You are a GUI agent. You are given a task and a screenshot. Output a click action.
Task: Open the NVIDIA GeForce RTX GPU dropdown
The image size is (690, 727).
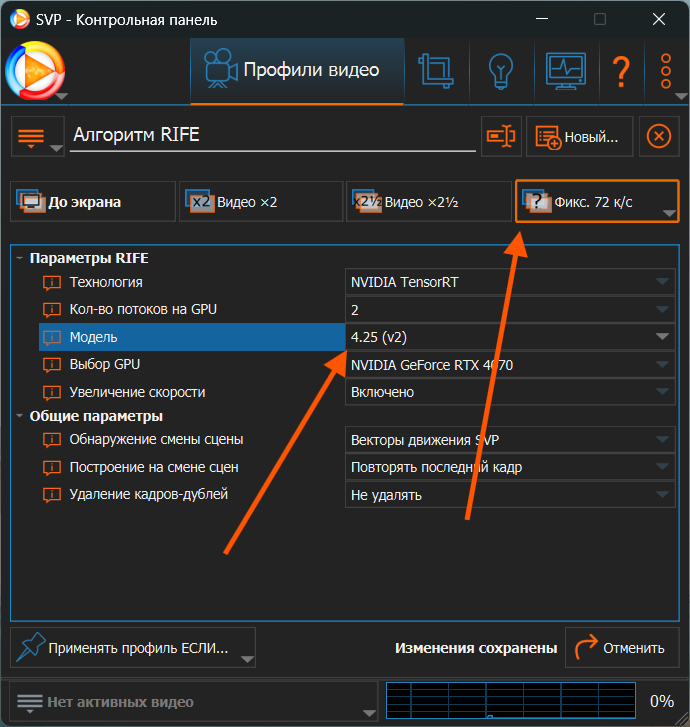point(510,365)
